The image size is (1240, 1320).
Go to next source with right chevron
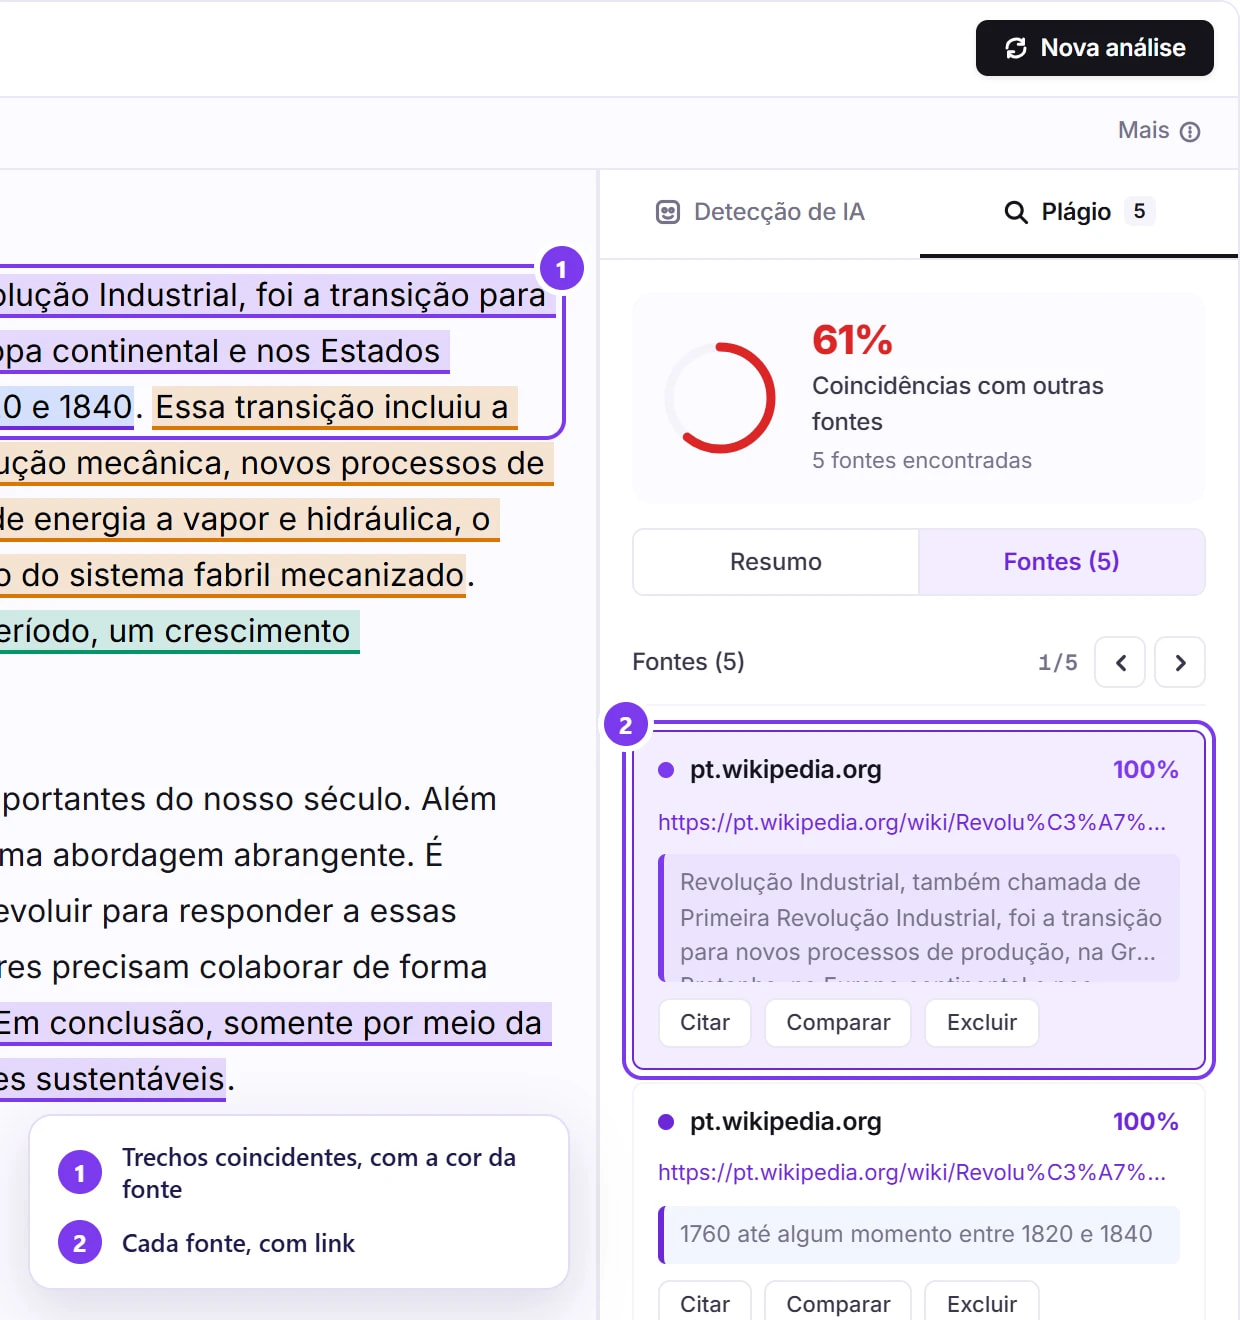point(1180,662)
